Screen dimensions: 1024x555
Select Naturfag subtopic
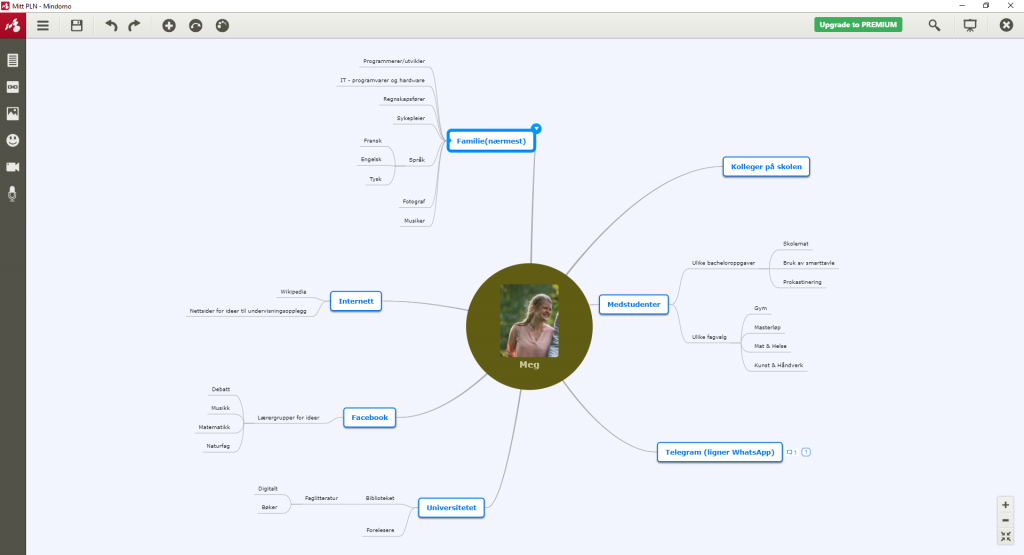tap(218, 446)
